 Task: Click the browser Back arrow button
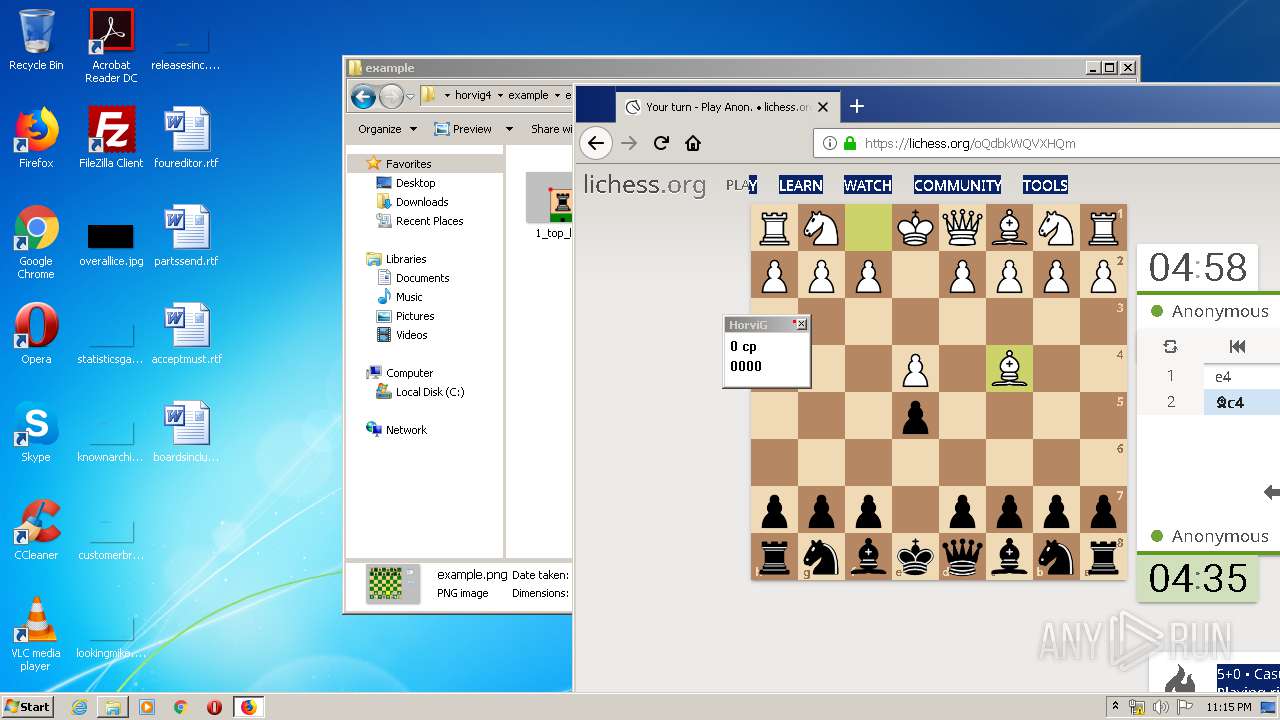click(x=596, y=143)
